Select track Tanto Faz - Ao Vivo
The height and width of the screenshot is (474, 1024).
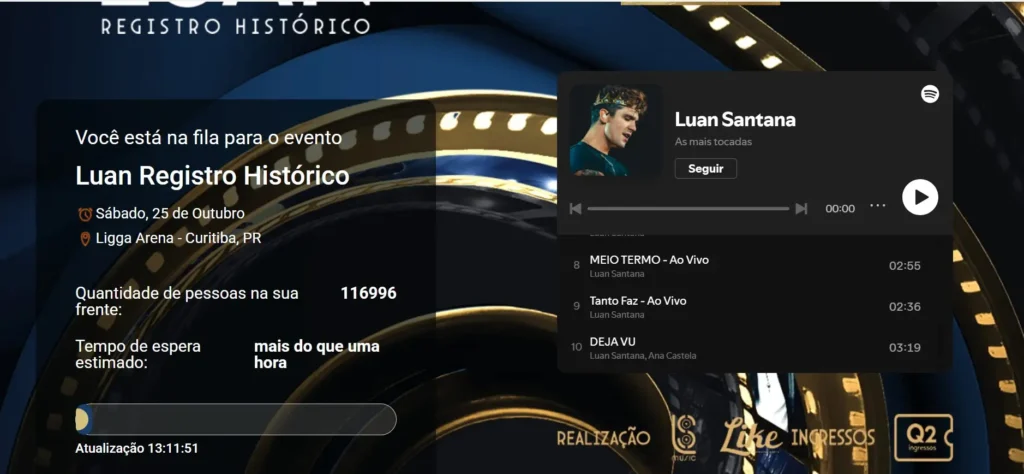coord(748,307)
